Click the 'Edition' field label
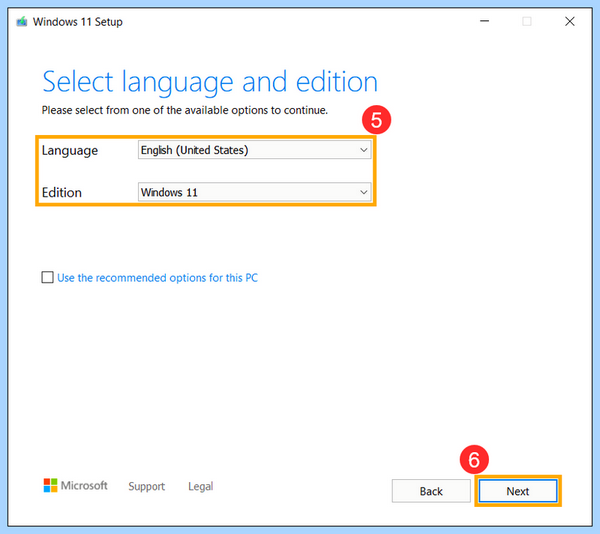Viewport: 600px width, 534px height. click(62, 192)
